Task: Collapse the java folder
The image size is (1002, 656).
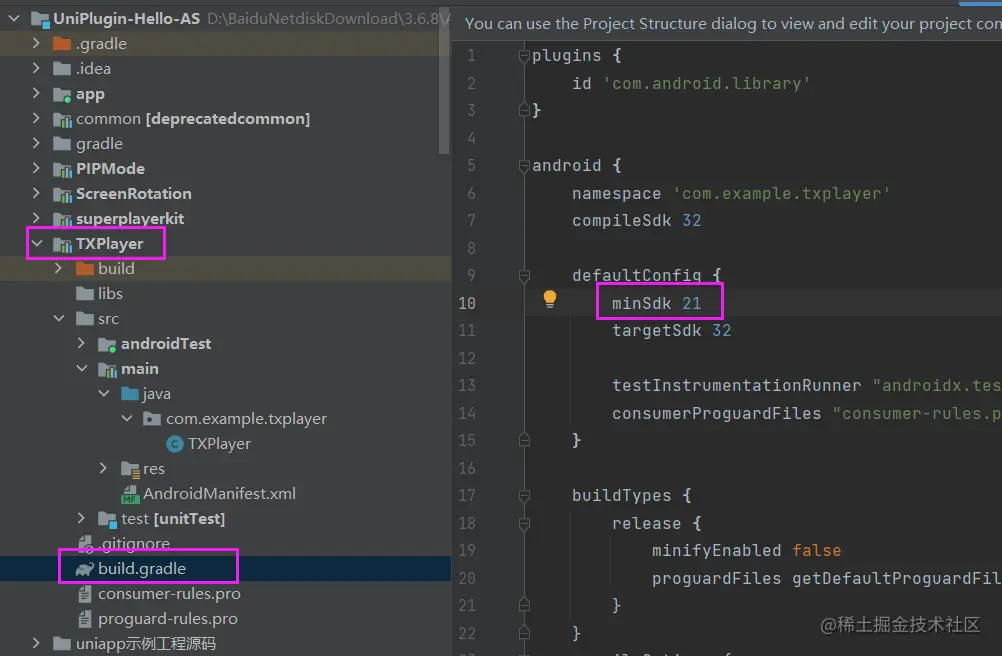Action: 104,393
